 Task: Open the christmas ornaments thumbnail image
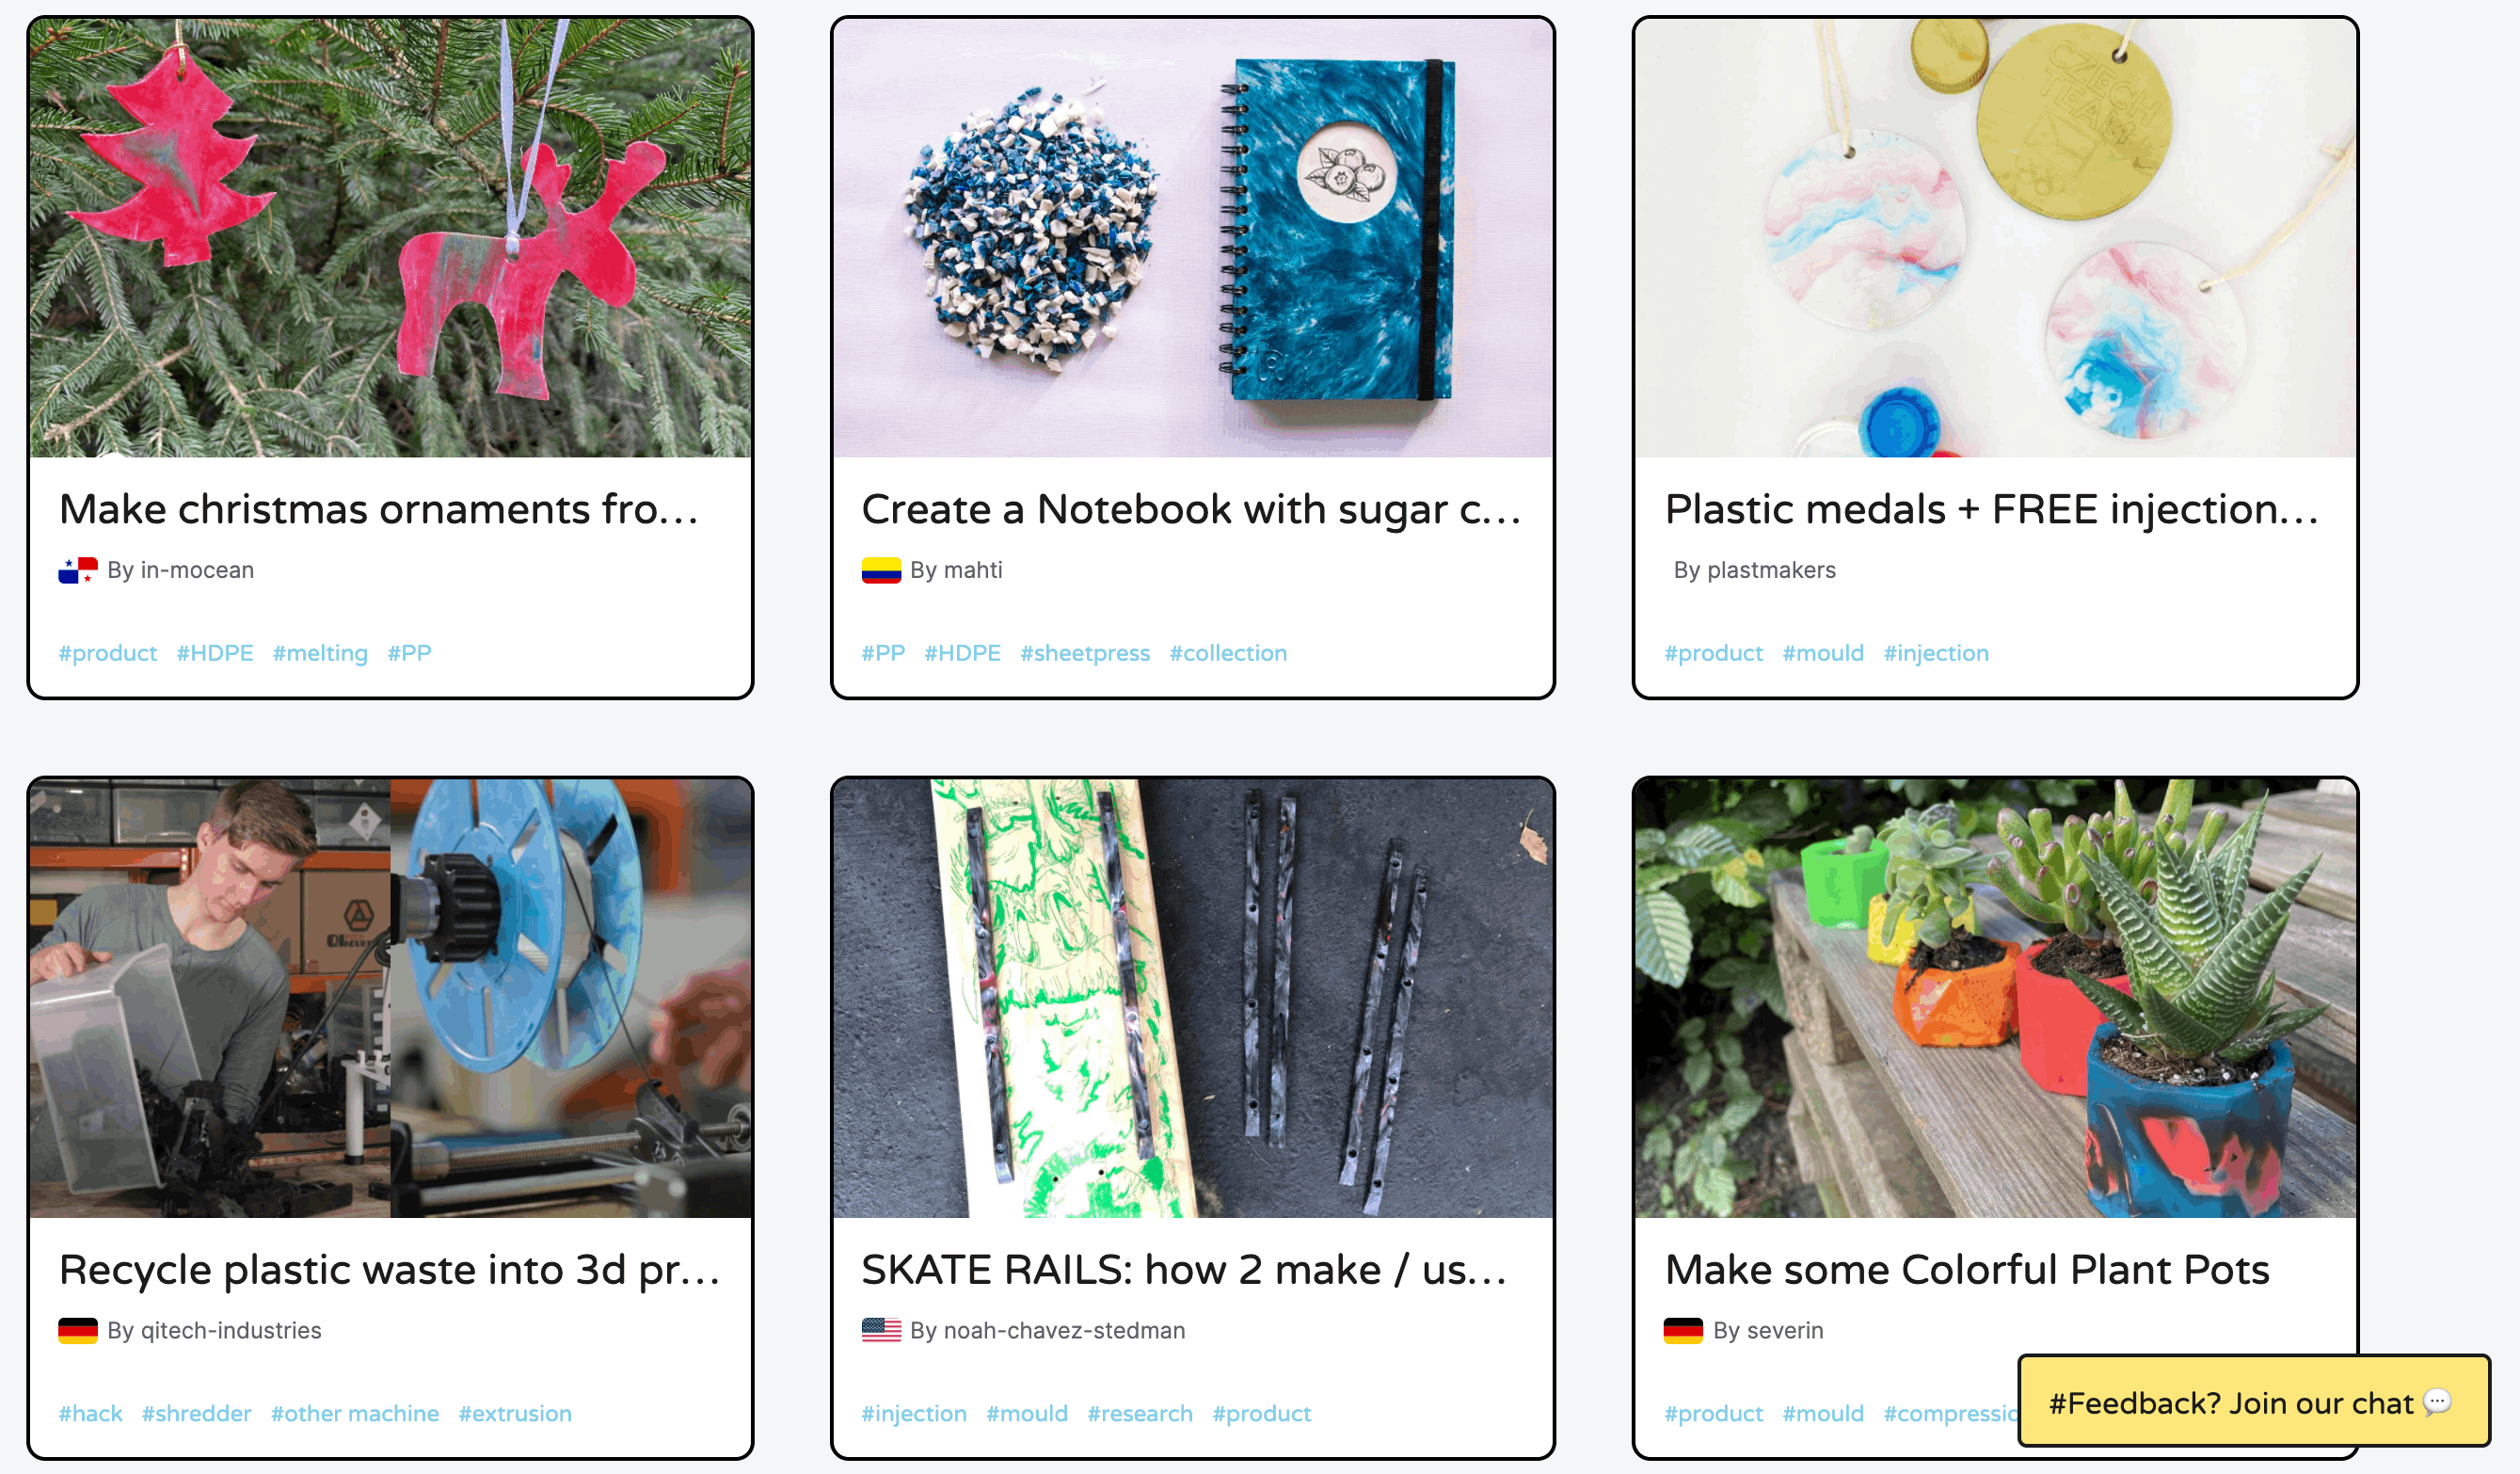390,238
